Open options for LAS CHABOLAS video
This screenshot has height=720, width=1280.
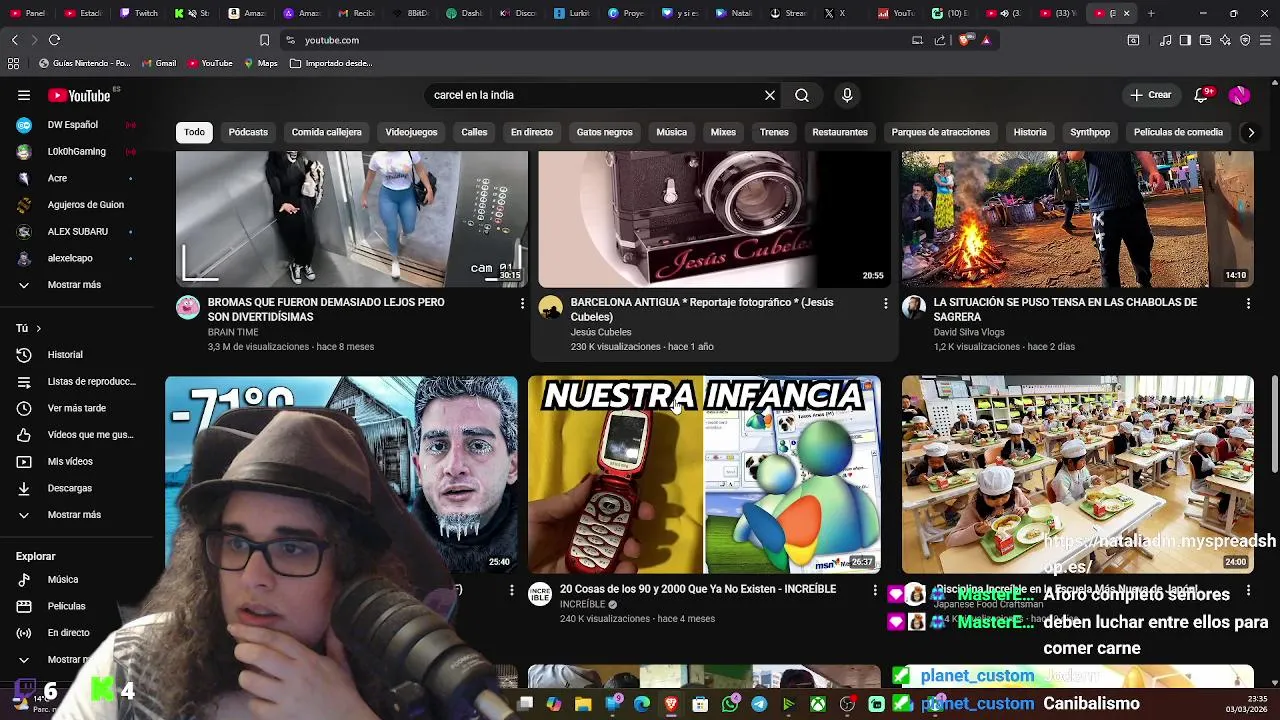point(1248,303)
